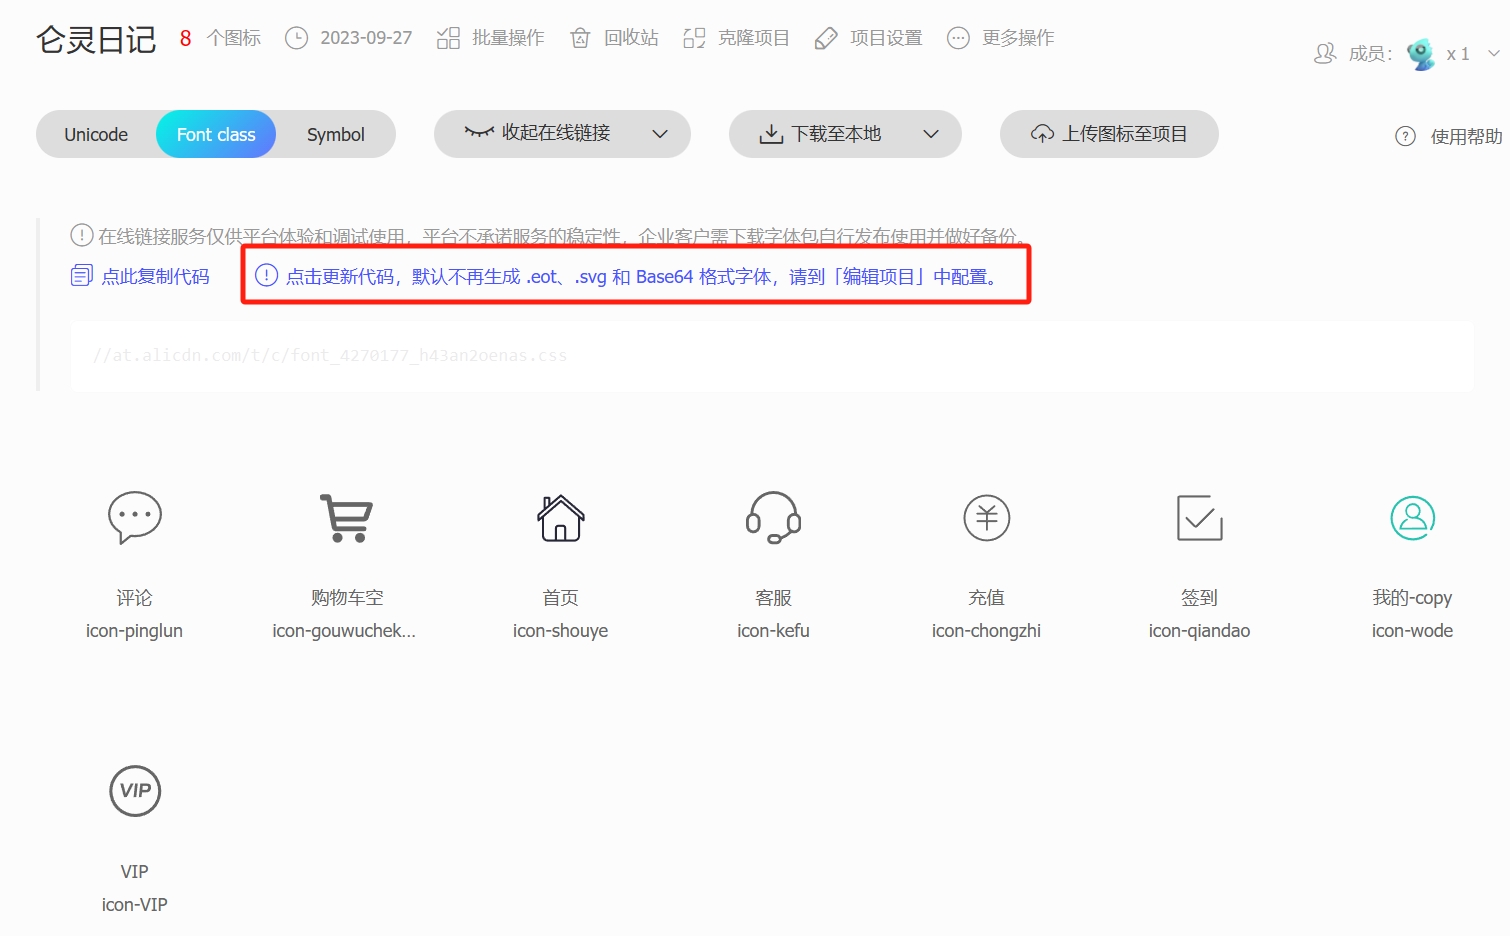The width and height of the screenshot is (1510, 936).
Task: Collapse the 收起在线链接 dropdown
Action: [x=562, y=134]
